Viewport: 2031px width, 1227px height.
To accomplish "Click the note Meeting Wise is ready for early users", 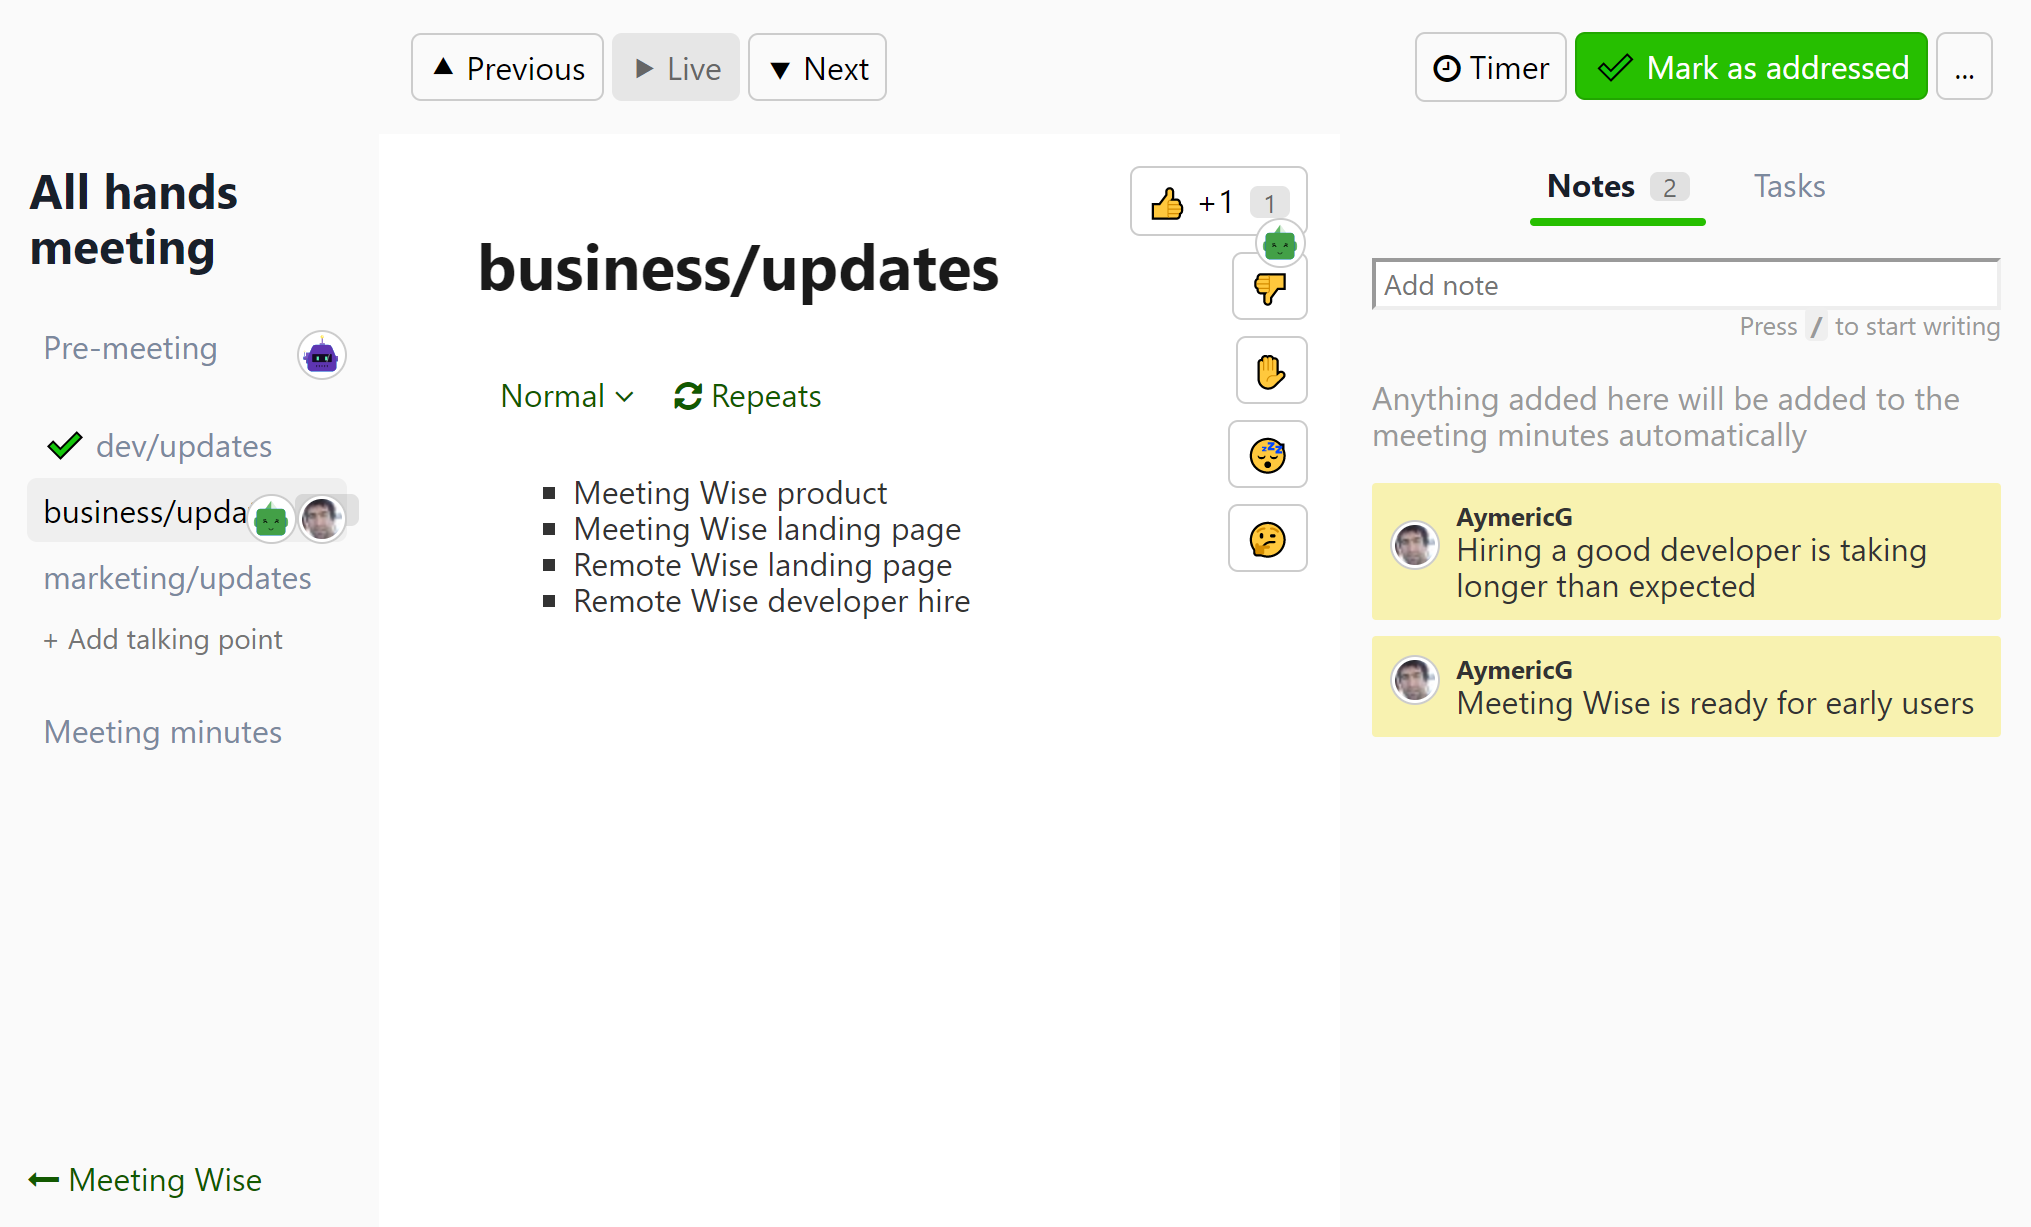I will 1686,686.
